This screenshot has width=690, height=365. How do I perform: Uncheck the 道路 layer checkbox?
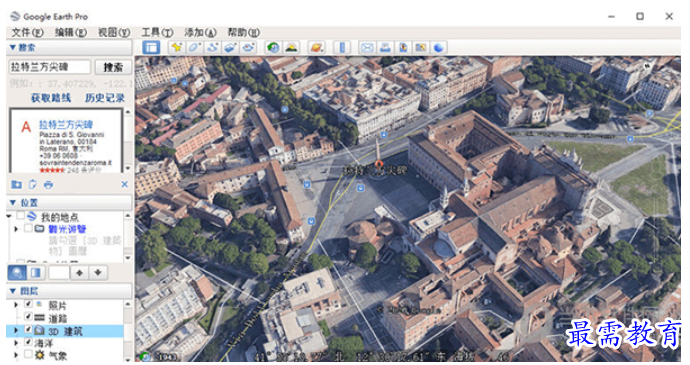(28, 317)
